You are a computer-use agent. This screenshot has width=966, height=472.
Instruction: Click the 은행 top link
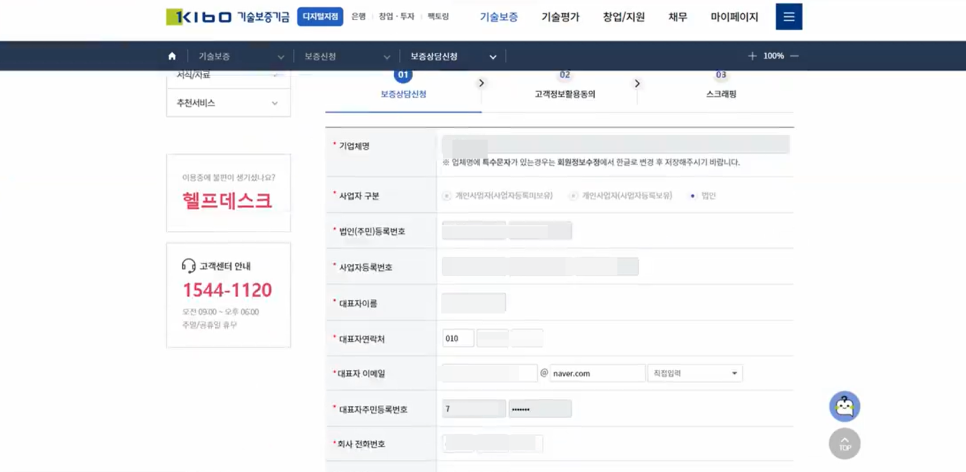[359, 17]
